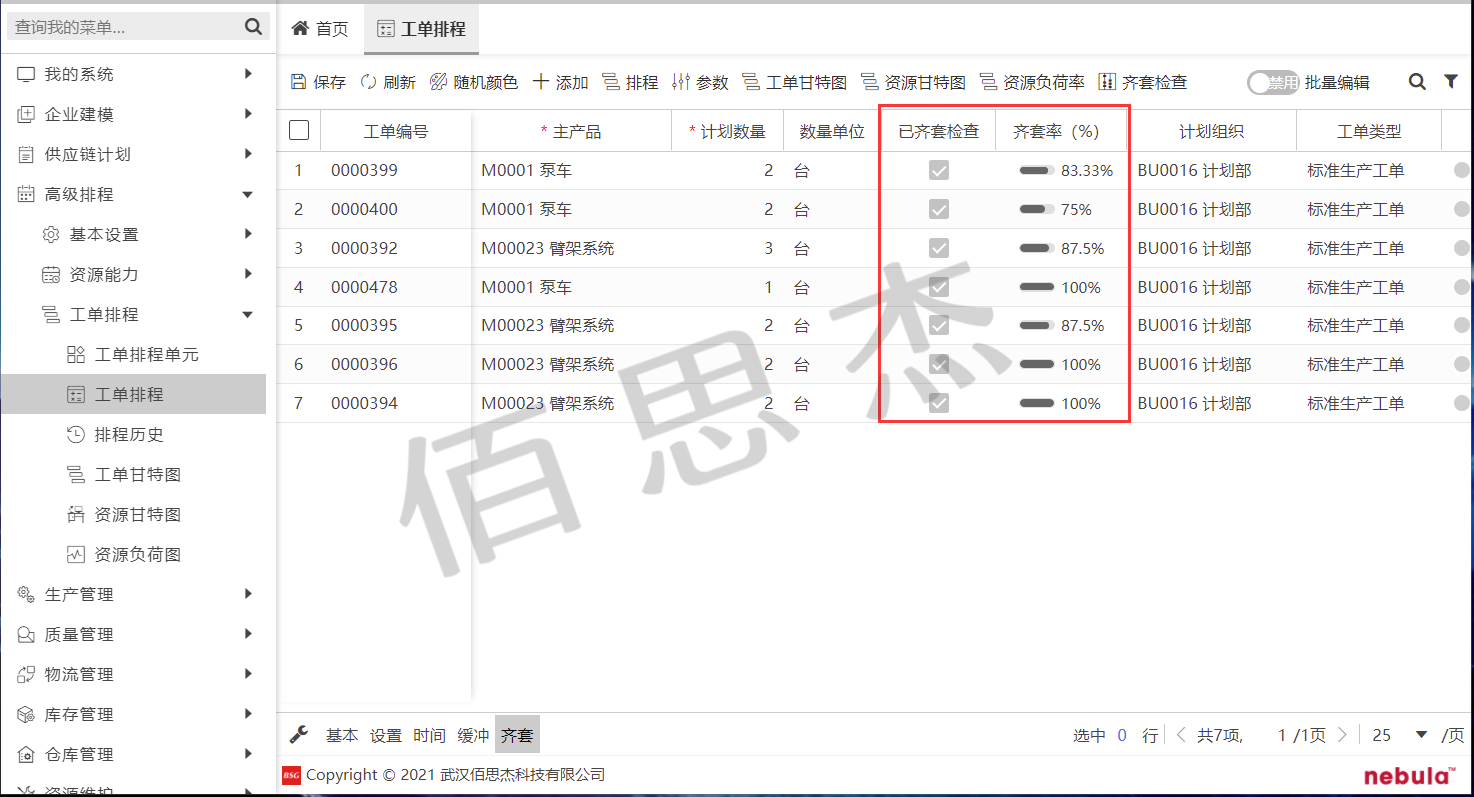Expand the 质量管理 menu arrow
This screenshot has width=1474, height=797.
click(x=248, y=633)
